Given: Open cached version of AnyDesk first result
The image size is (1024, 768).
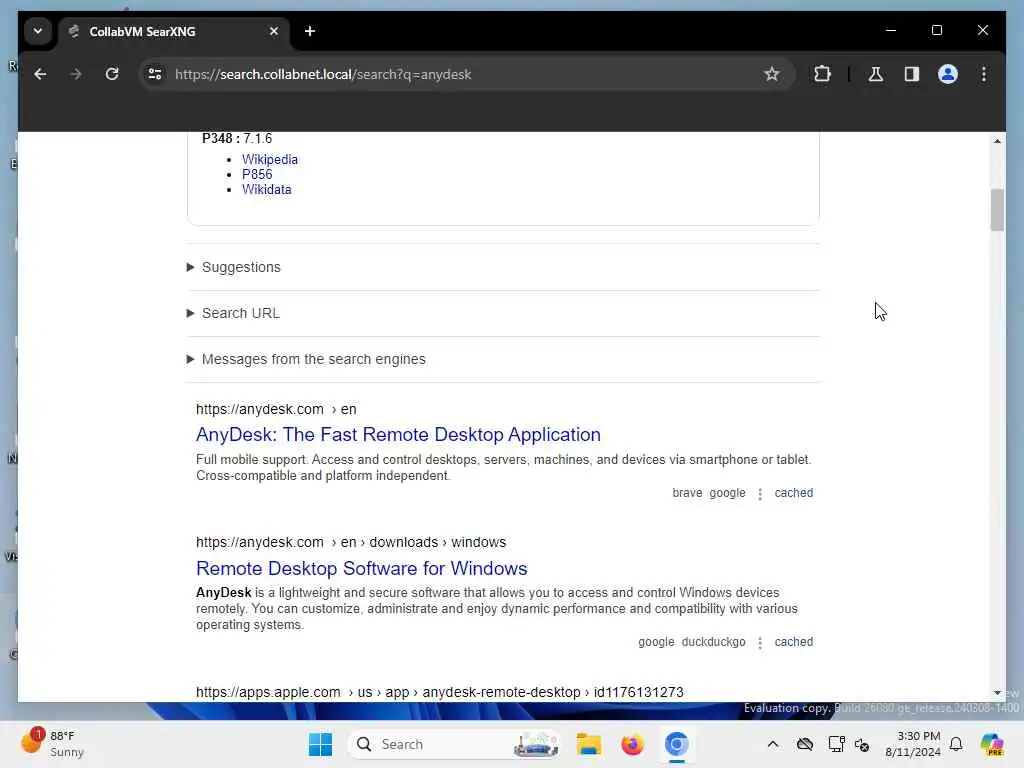Looking at the screenshot, I should (x=793, y=493).
